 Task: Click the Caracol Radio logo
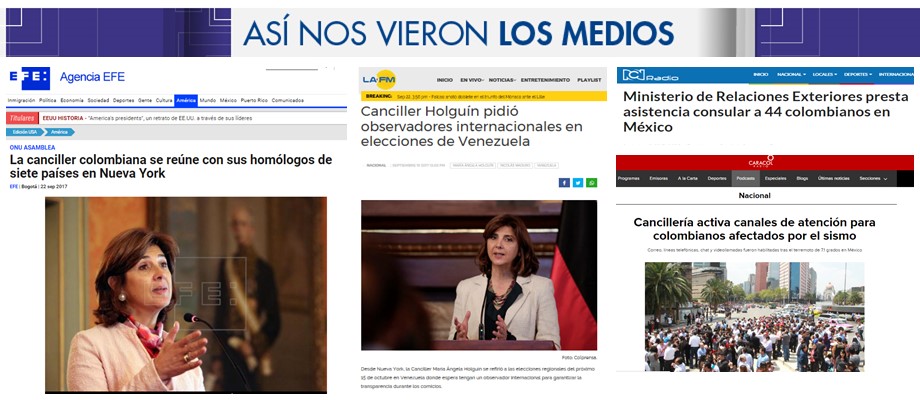(761, 161)
